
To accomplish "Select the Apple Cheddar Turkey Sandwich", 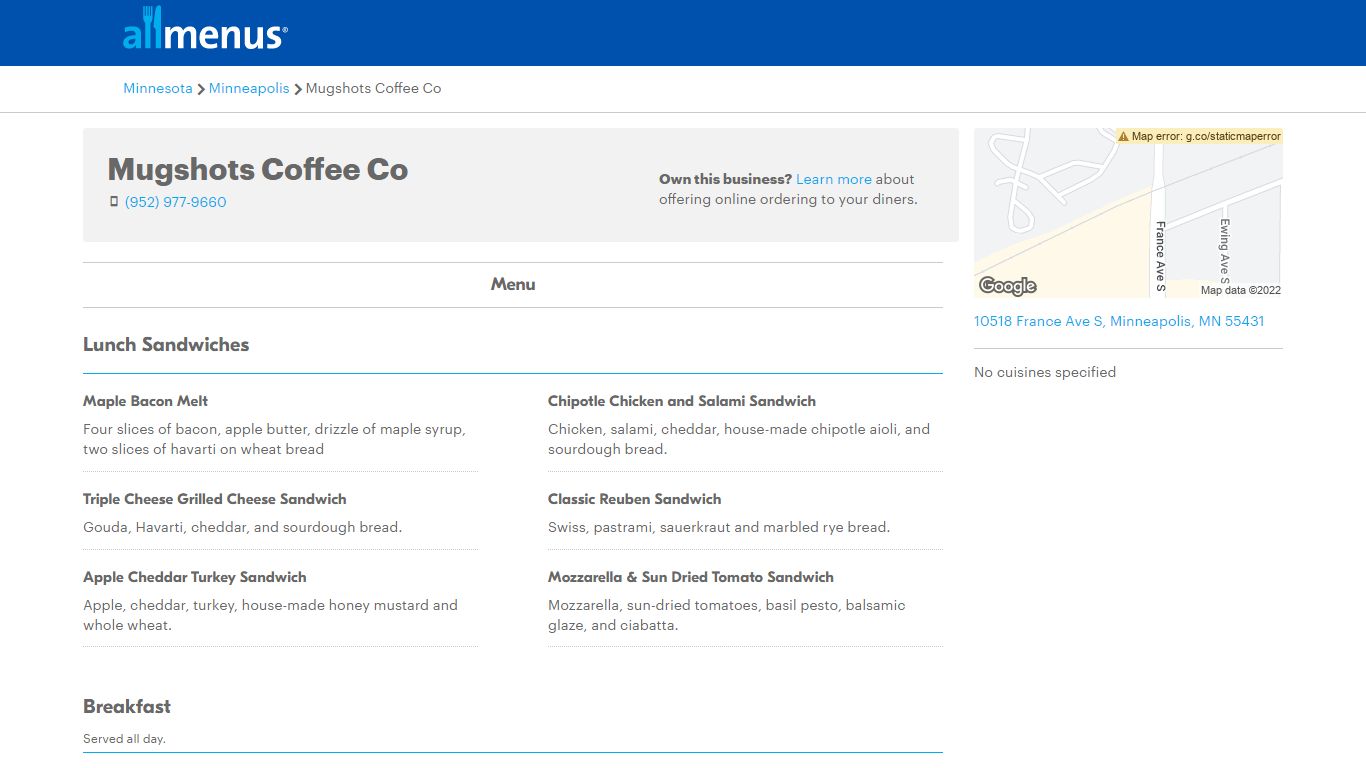I will 195,577.
